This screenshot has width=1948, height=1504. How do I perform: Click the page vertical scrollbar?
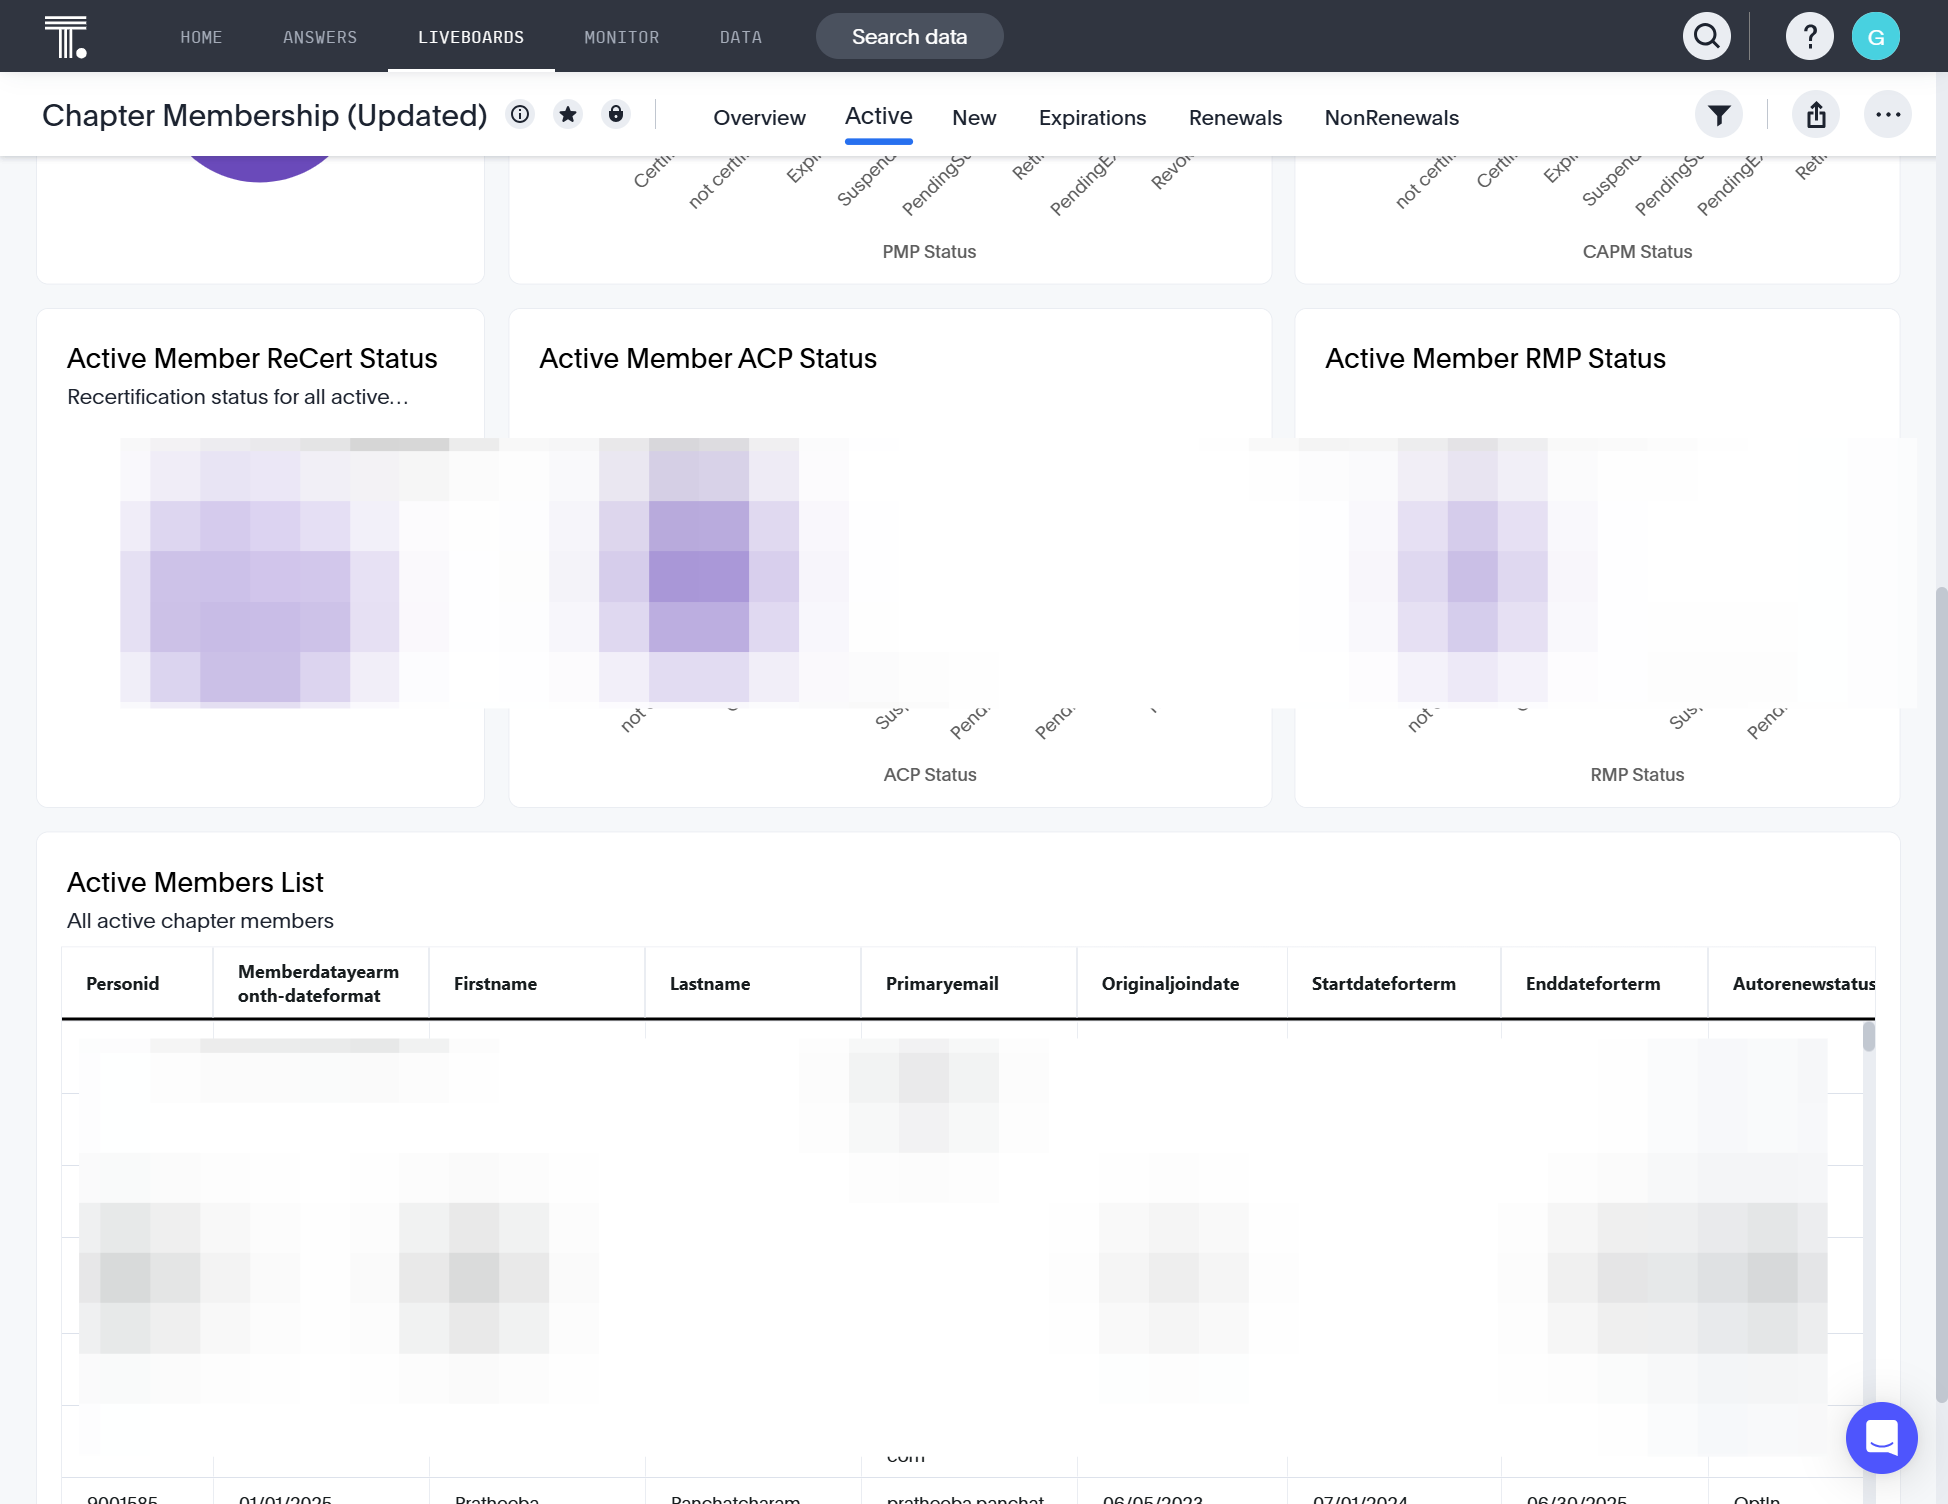tap(1941, 995)
